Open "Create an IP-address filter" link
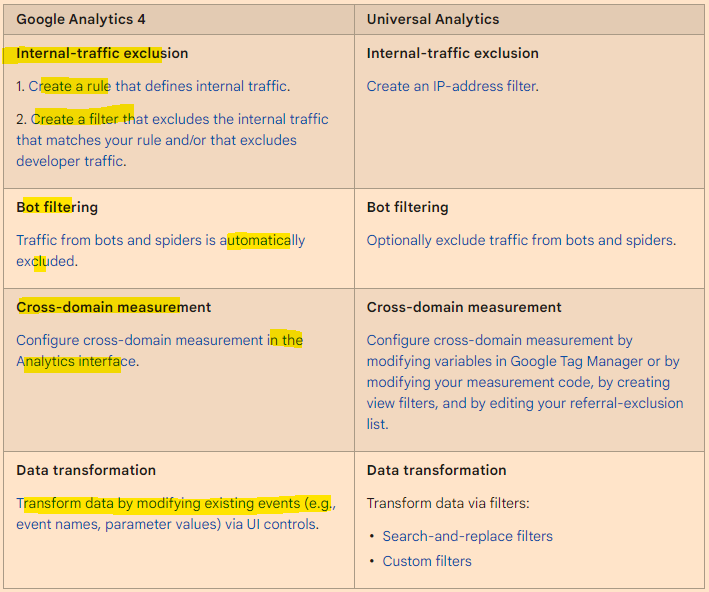This screenshot has height=592, width=709. coord(452,86)
